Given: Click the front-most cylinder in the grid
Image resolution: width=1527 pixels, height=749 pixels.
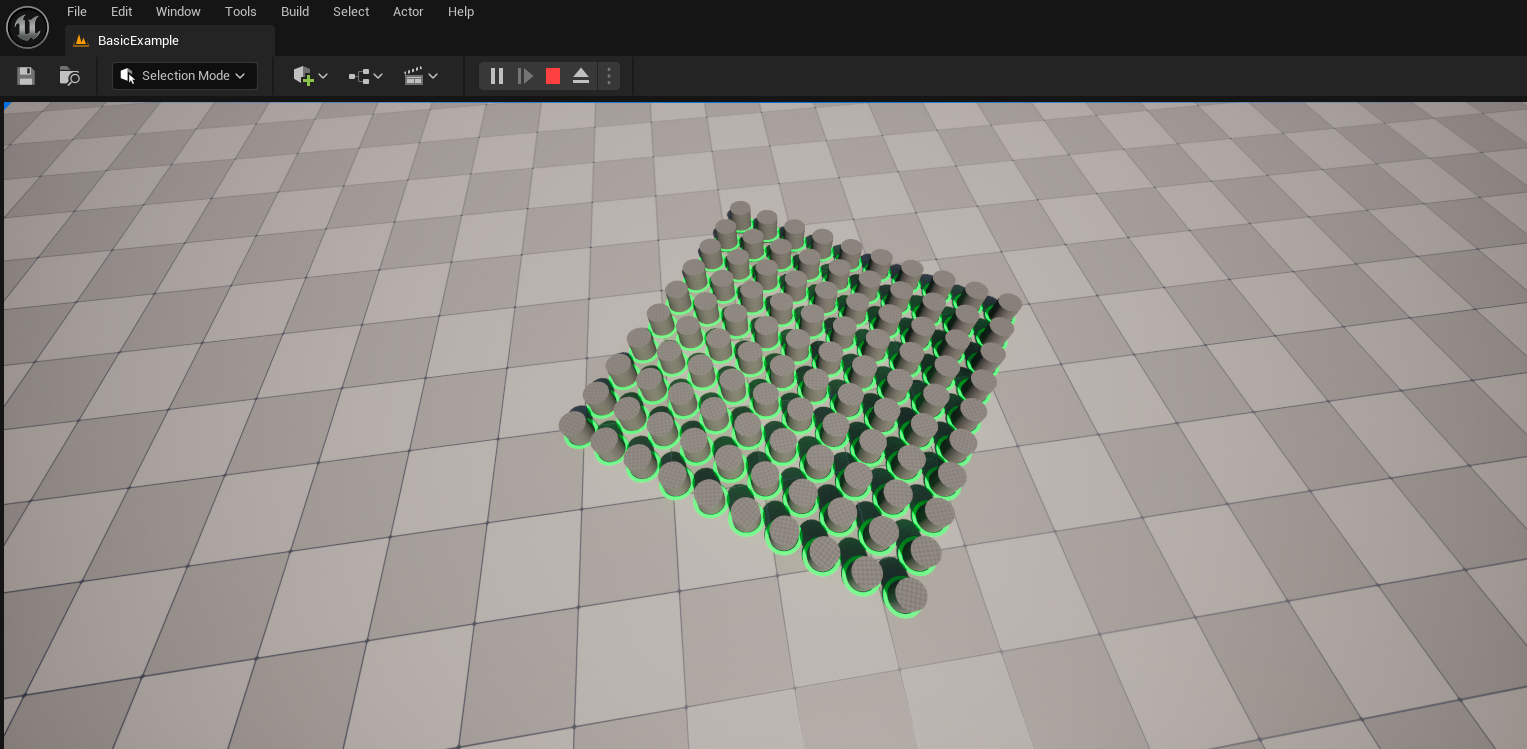Looking at the screenshot, I should click(x=908, y=596).
